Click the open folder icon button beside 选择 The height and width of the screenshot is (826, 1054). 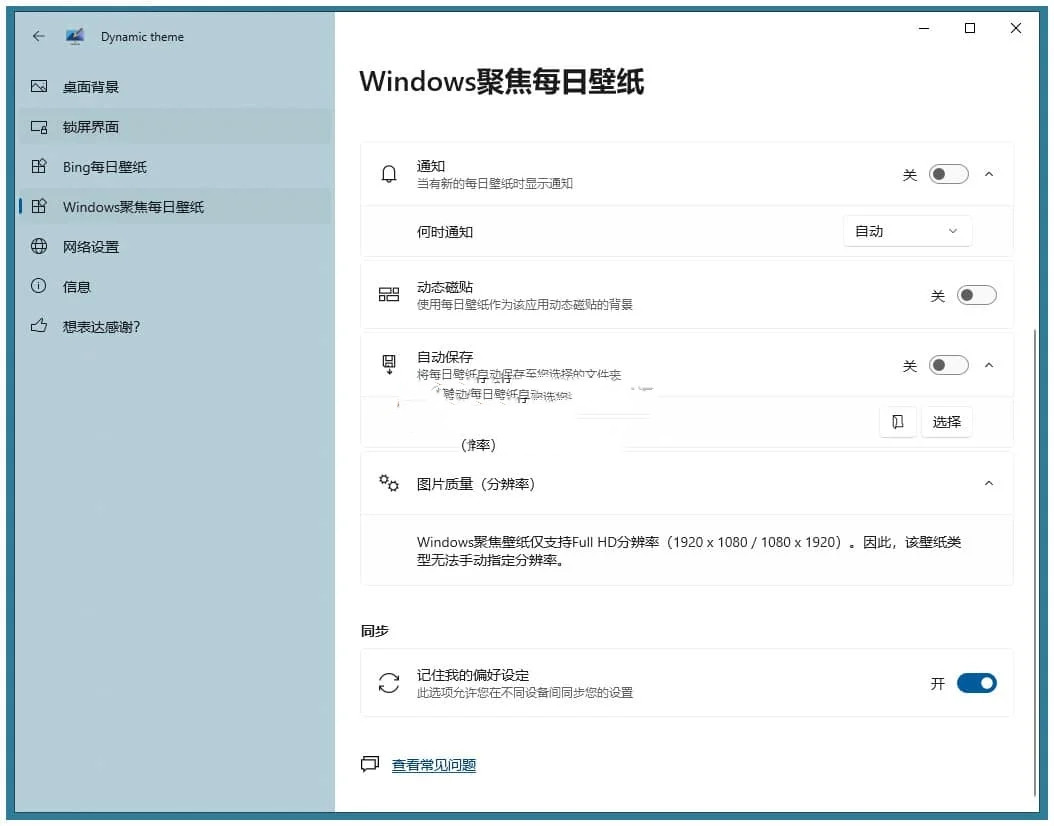coord(897,422)
